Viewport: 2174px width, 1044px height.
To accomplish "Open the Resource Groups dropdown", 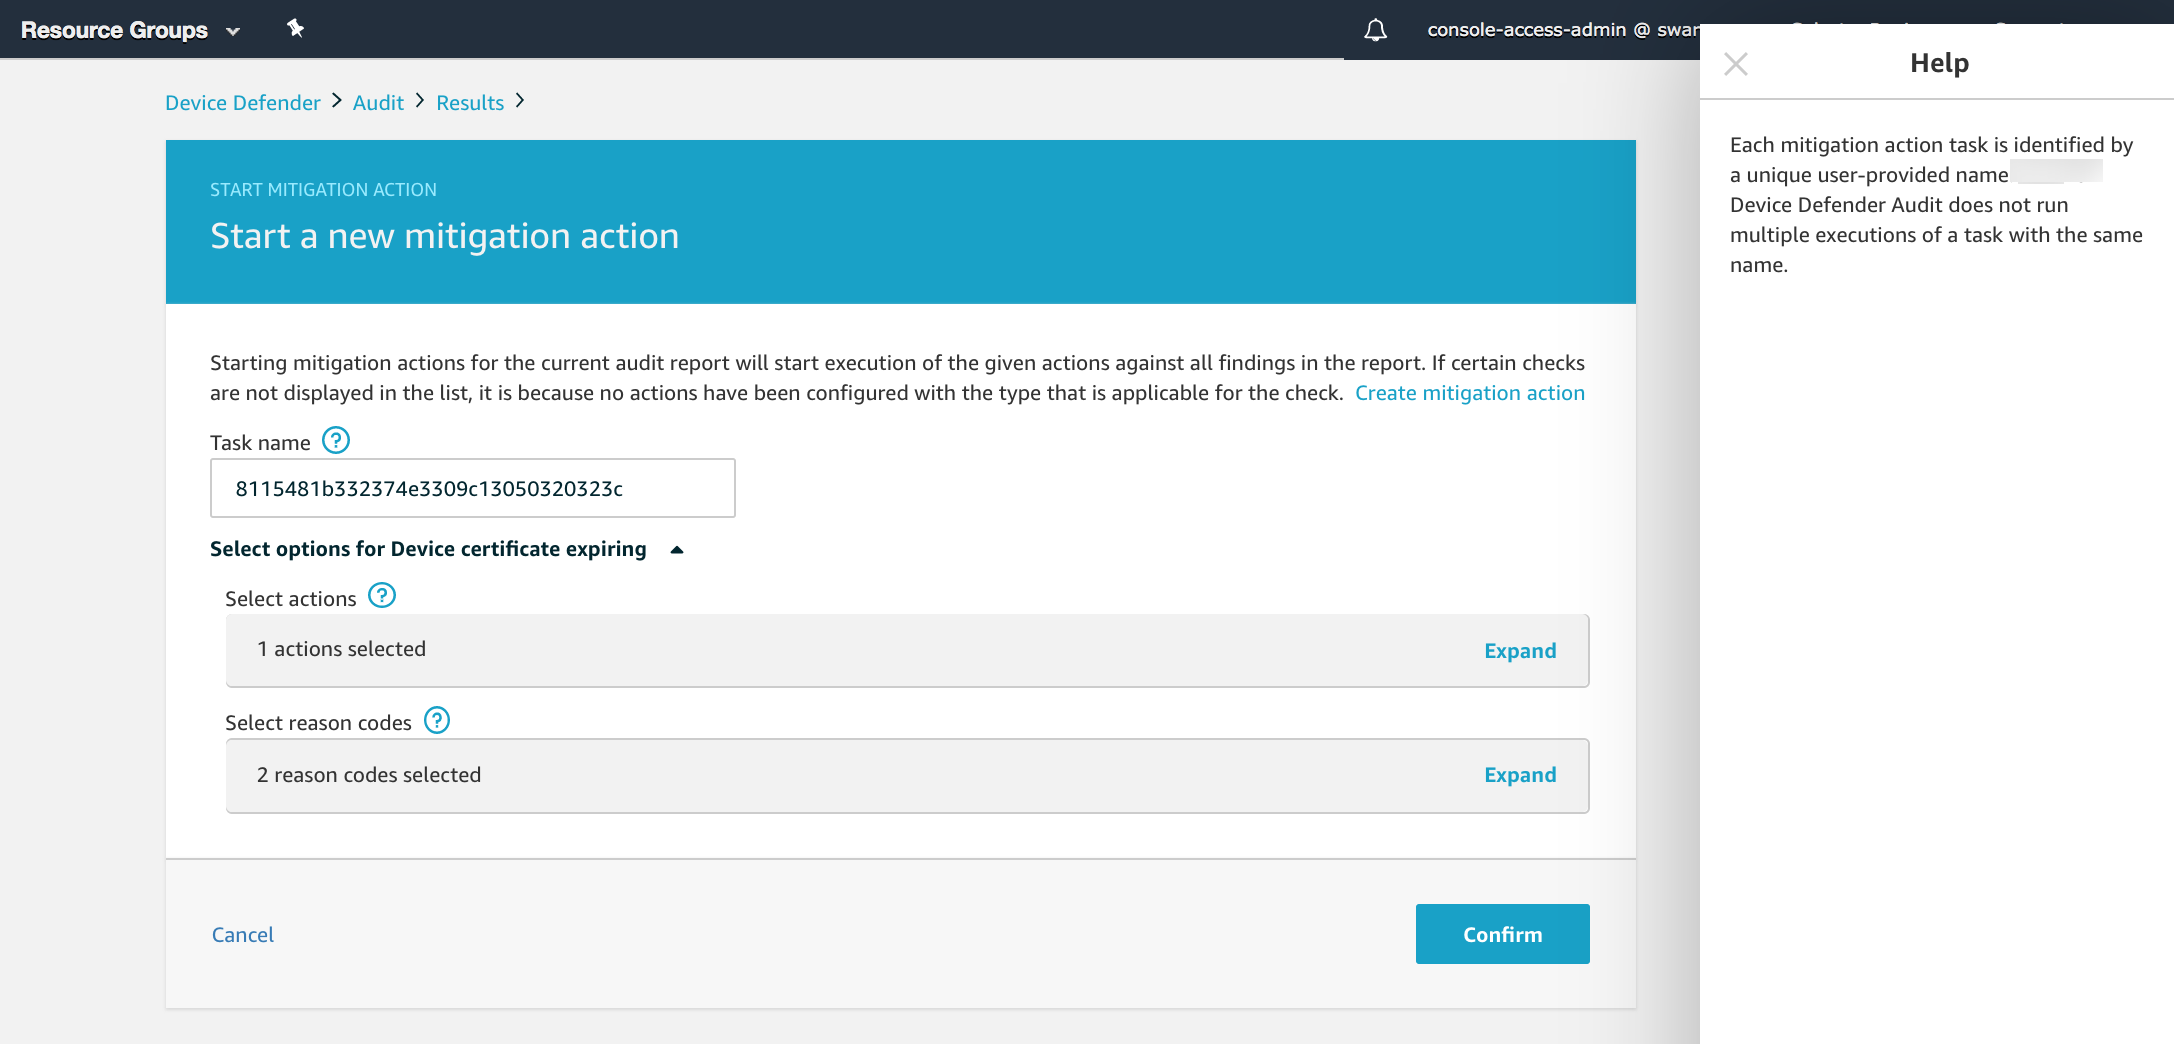I will (232, 31).
